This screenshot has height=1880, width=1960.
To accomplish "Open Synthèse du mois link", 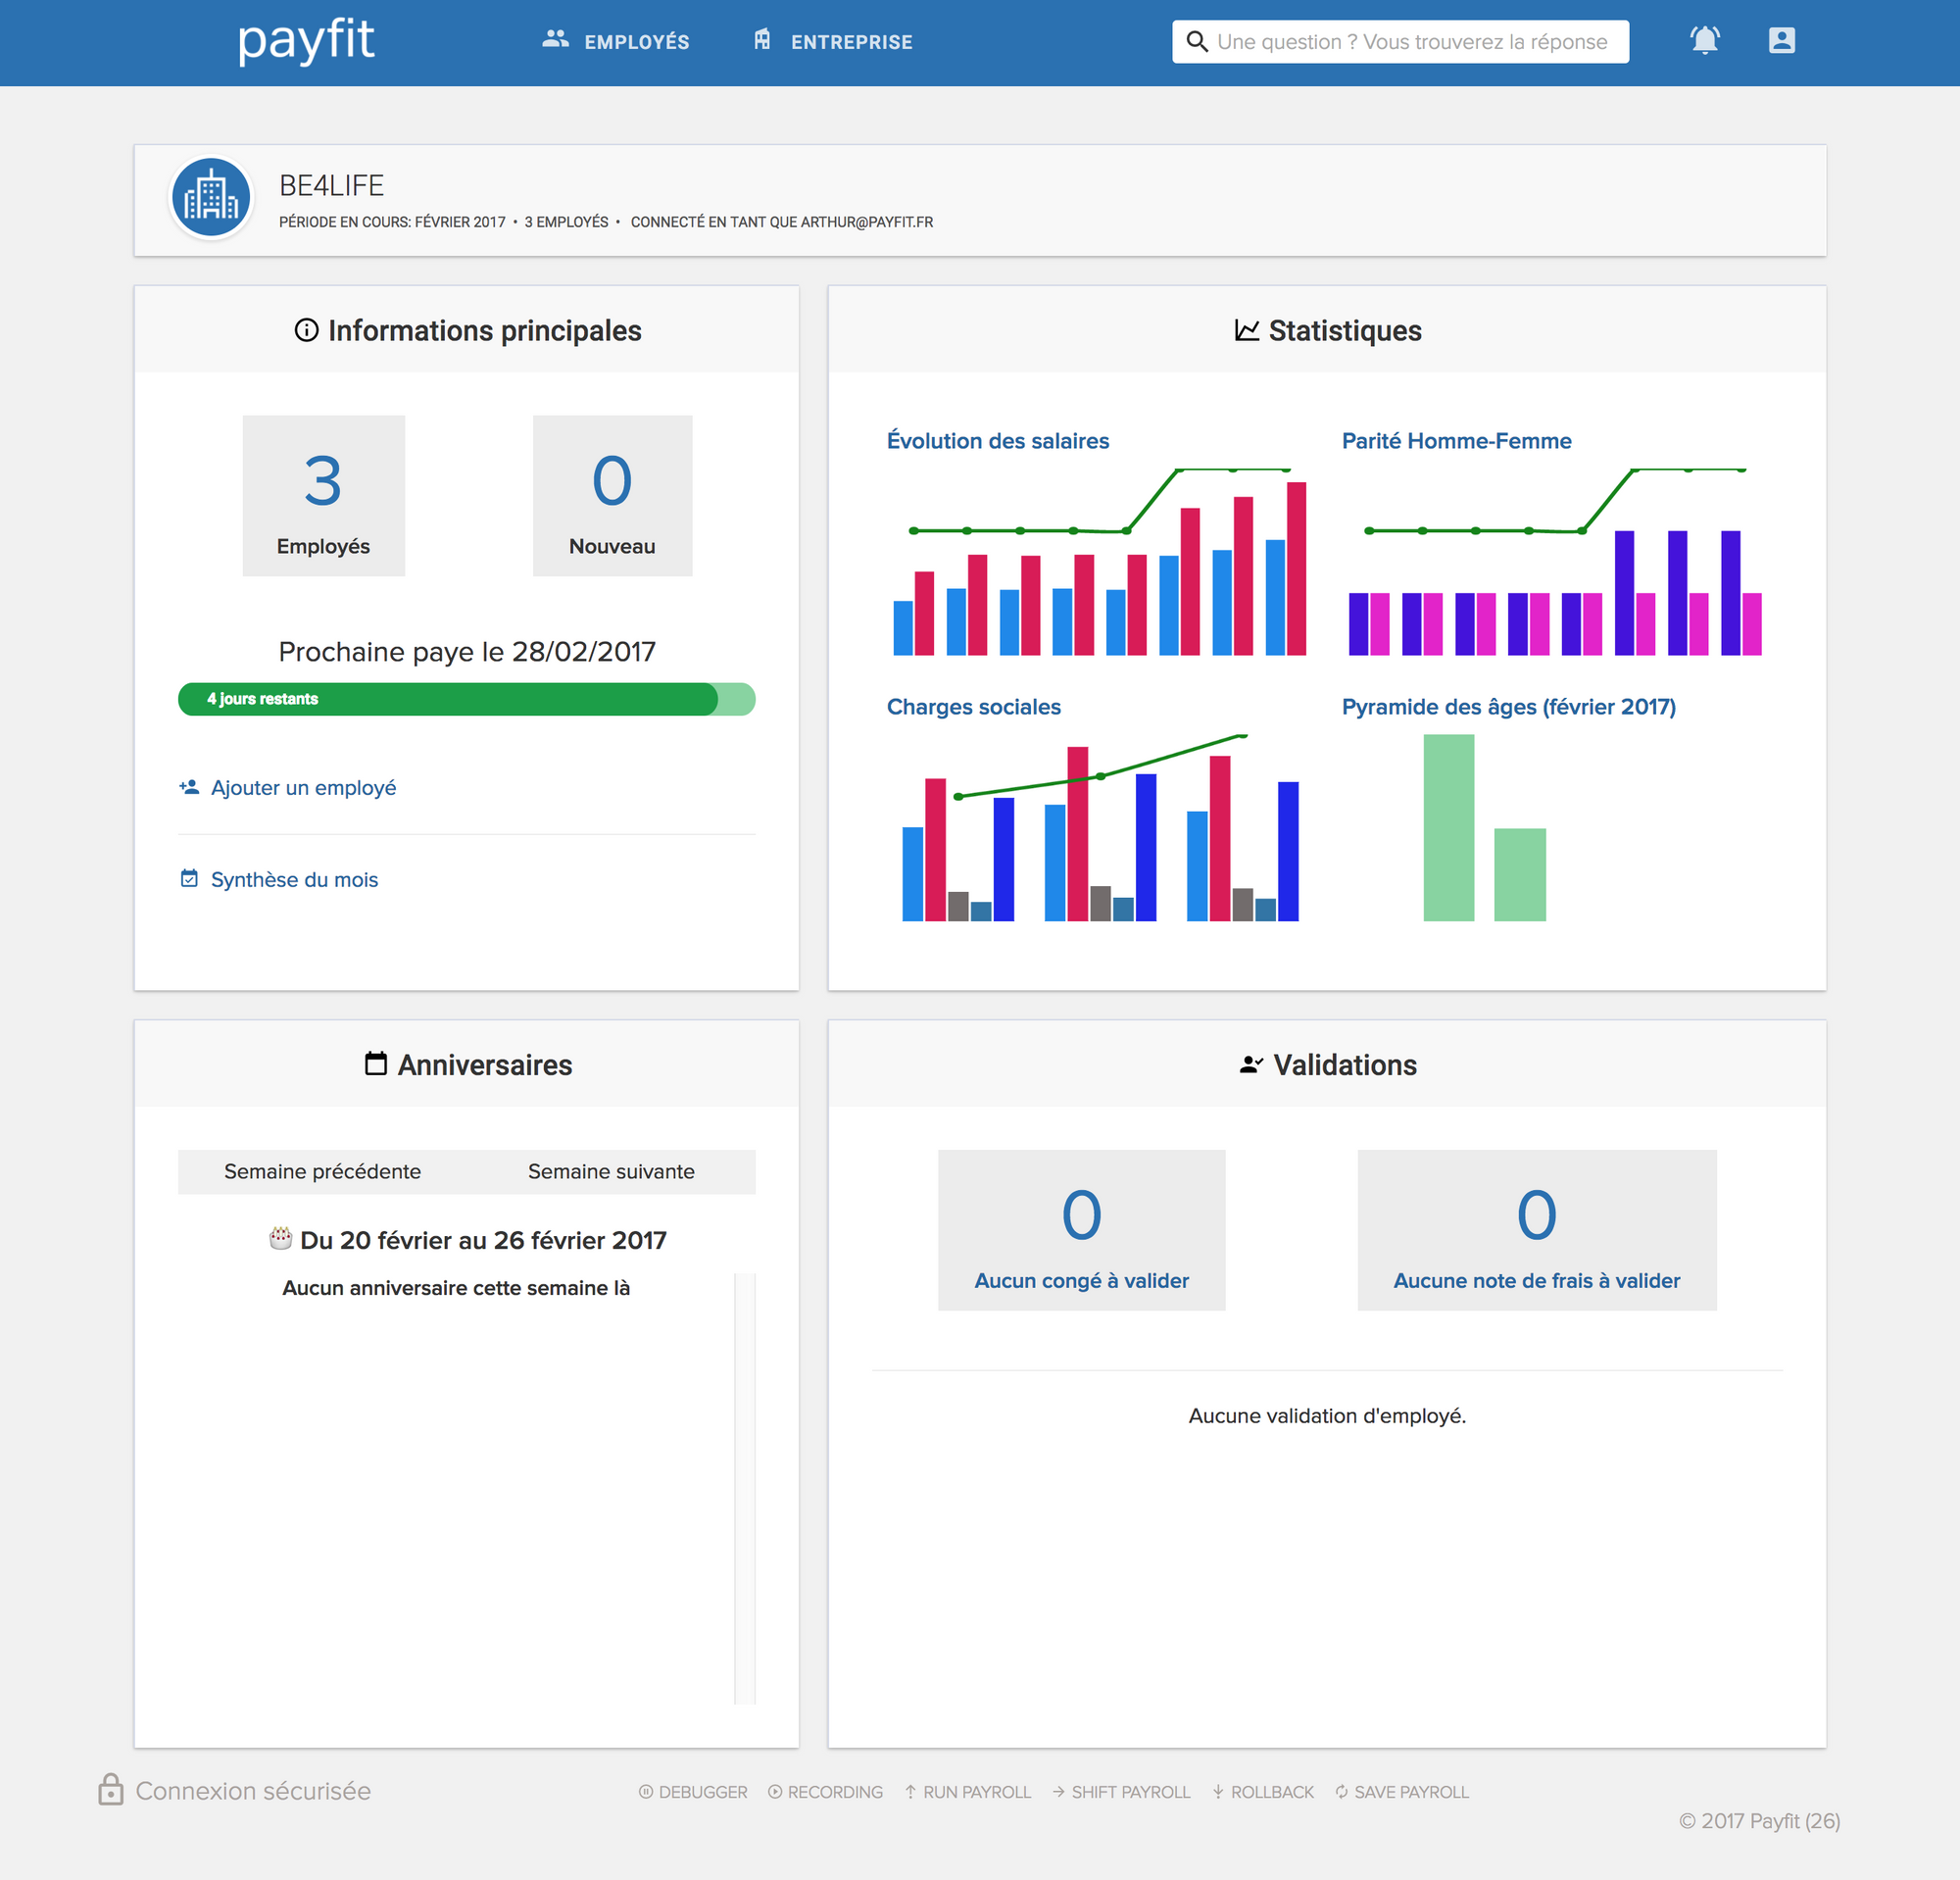I will pos(294,880).
